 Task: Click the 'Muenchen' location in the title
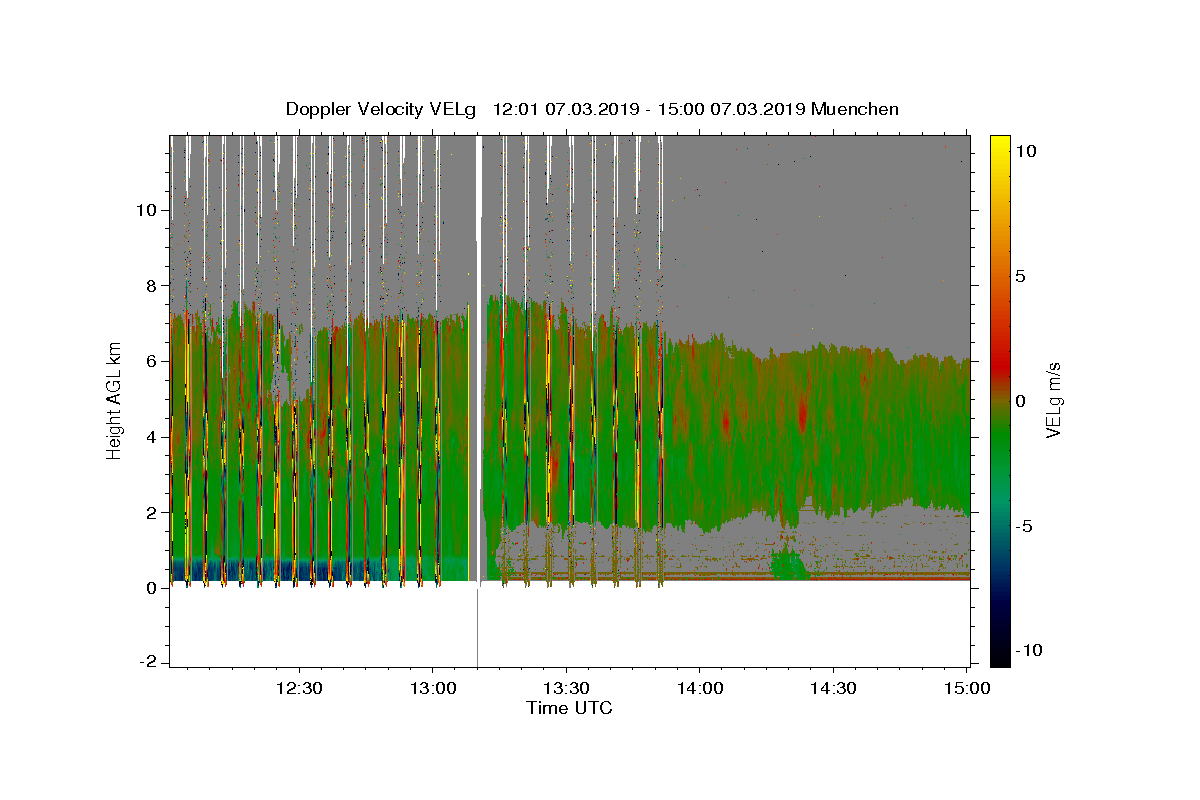[x=855, y=109]
